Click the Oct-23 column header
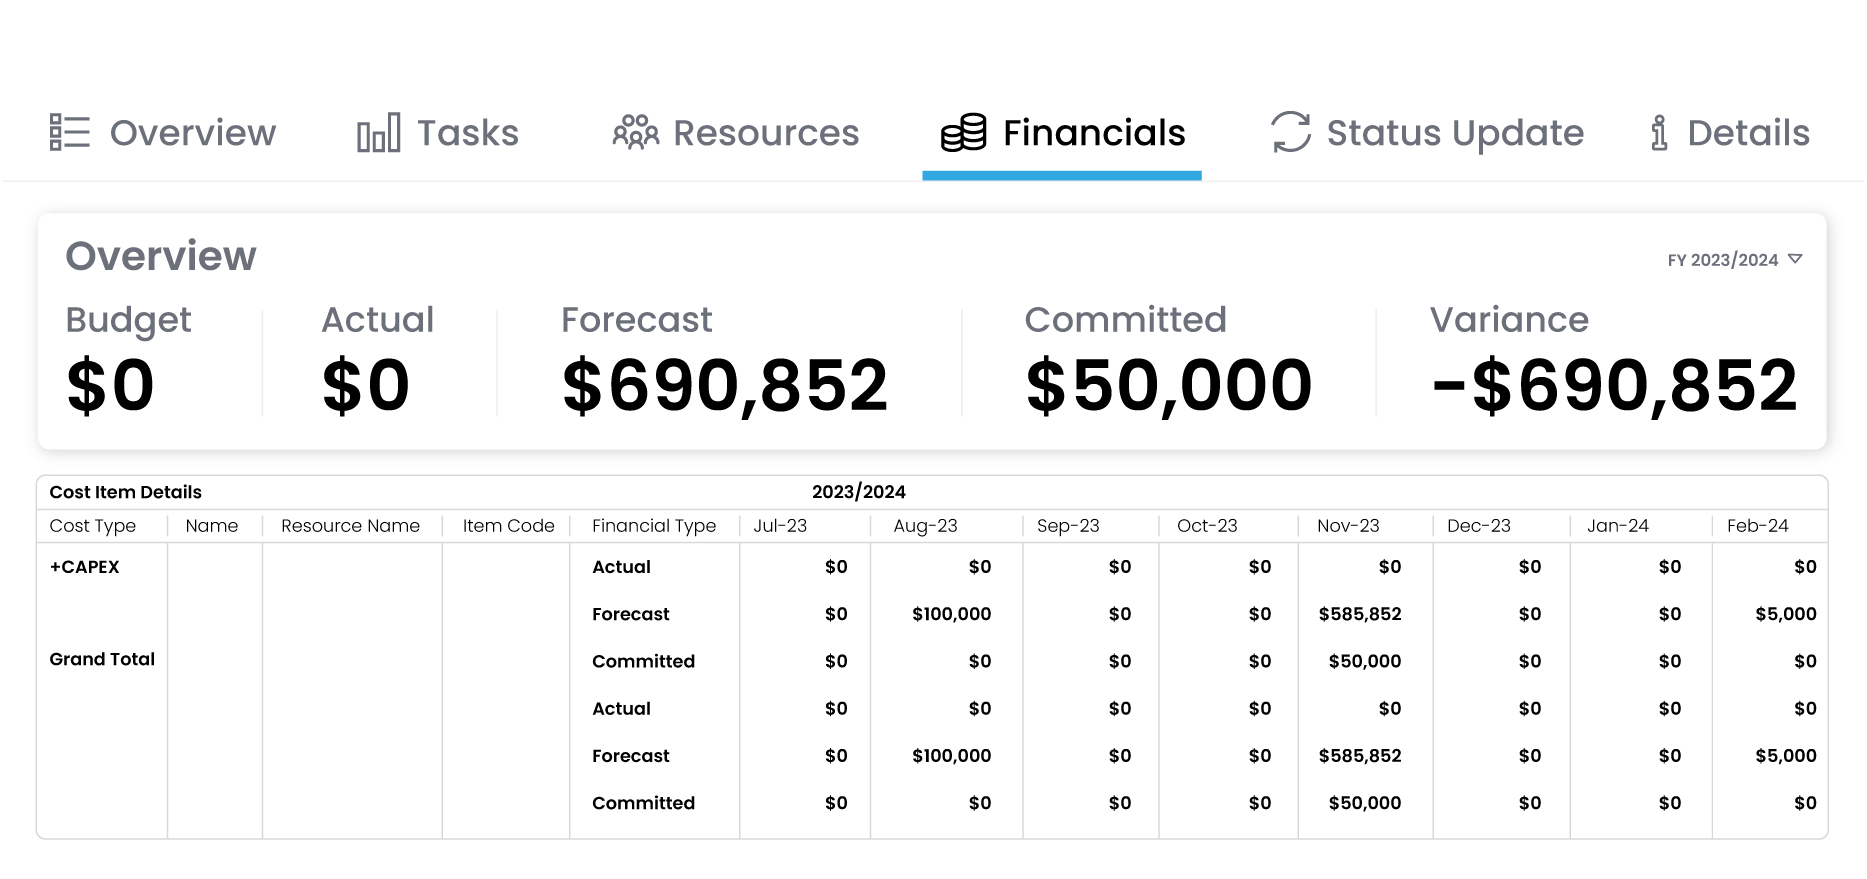This screenshot has height=879, width=1867. point(1207,526)
